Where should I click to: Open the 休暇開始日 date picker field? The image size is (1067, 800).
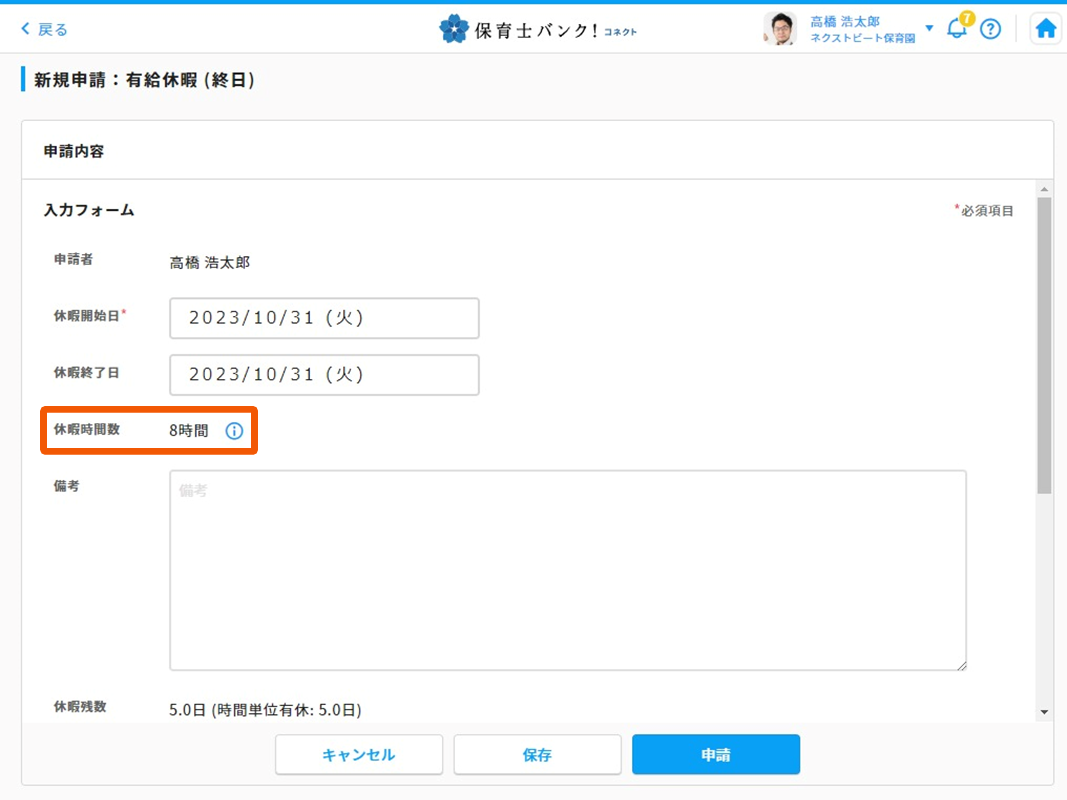point(324,318)
